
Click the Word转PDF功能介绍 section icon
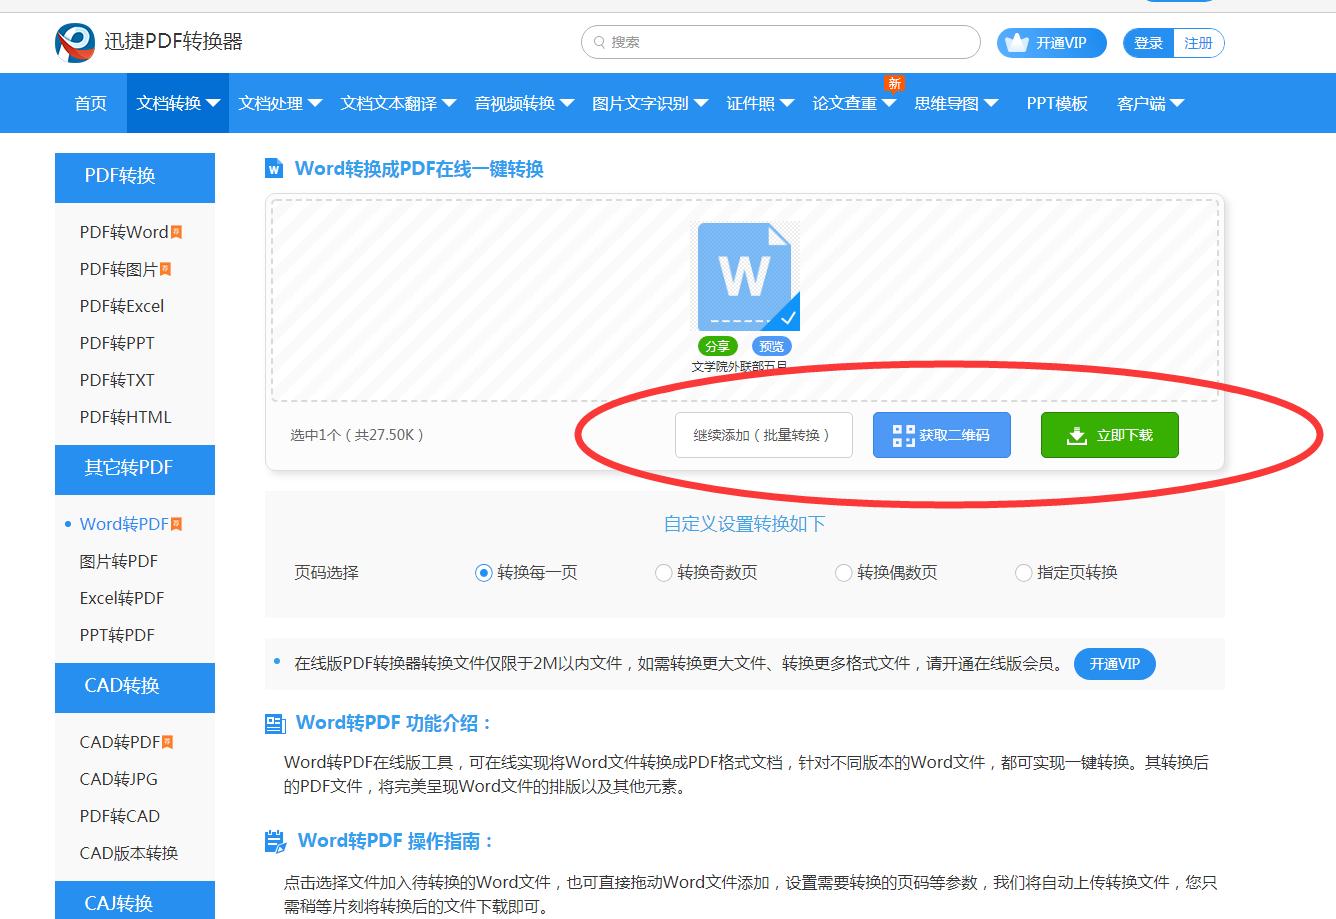coord(274,722)
